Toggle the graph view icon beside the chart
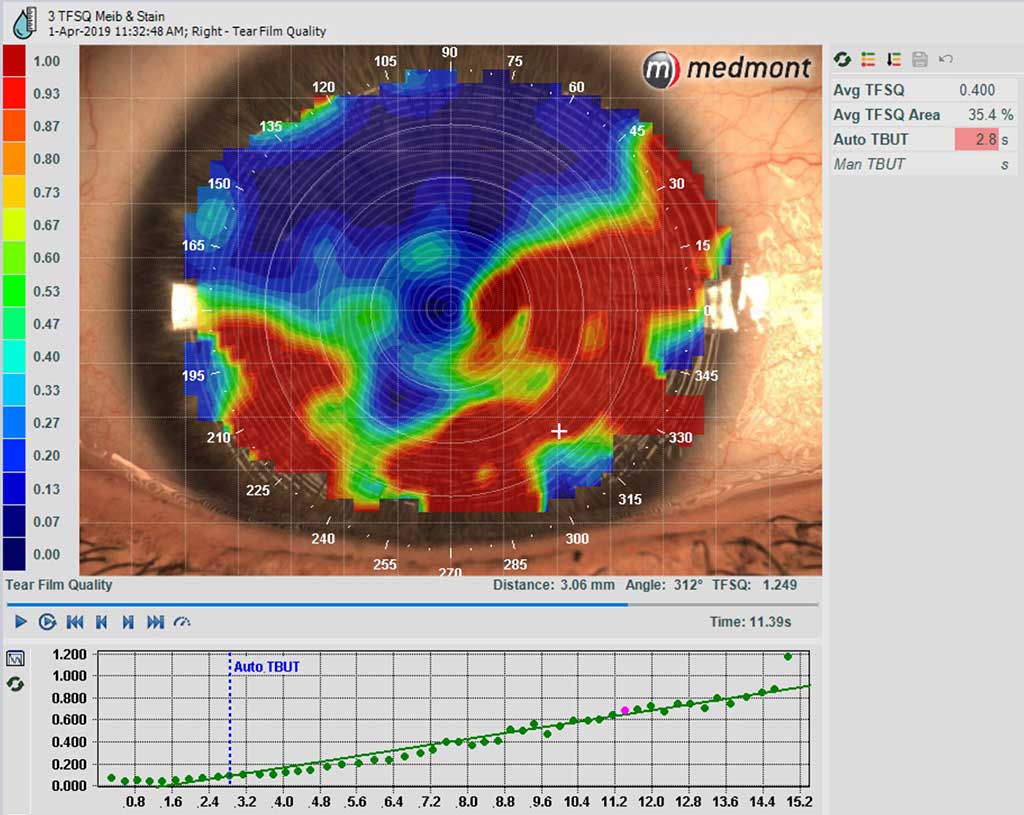 pos(15,659)
